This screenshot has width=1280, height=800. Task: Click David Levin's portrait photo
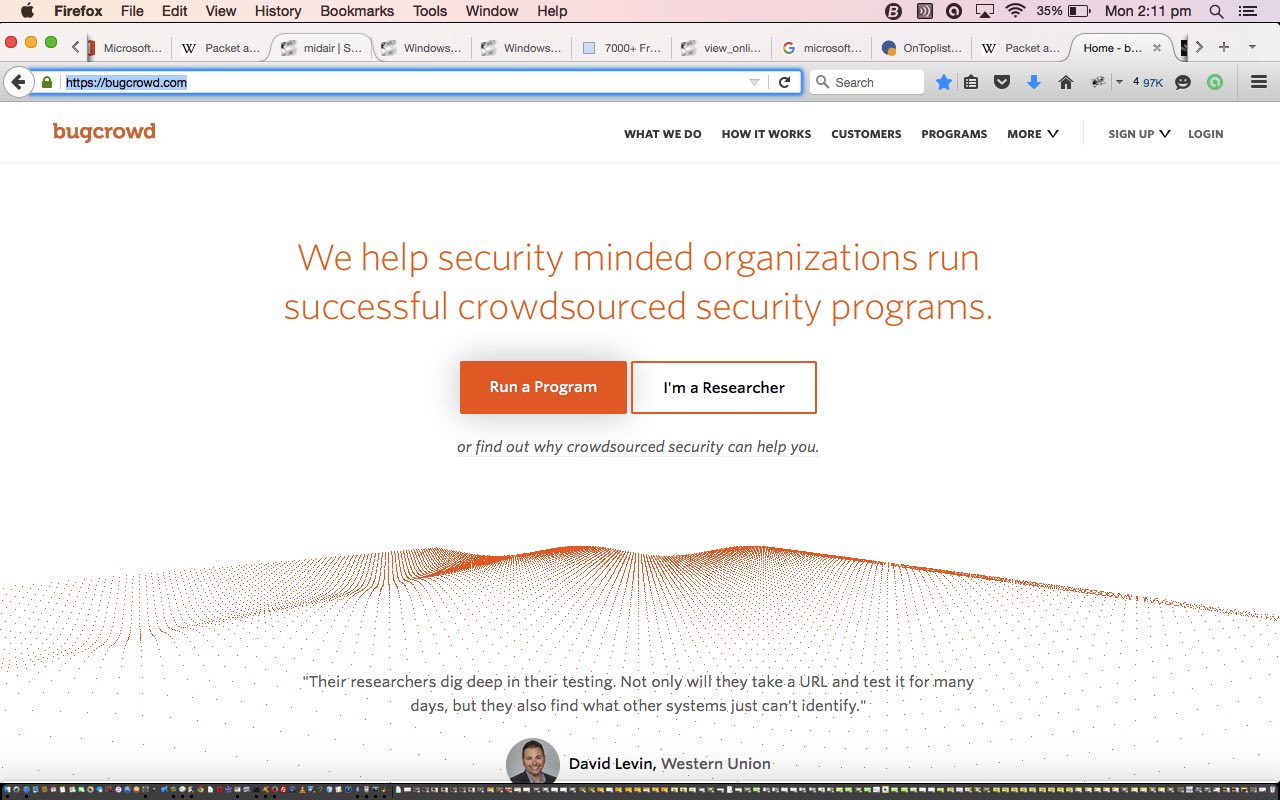[533, 761]
